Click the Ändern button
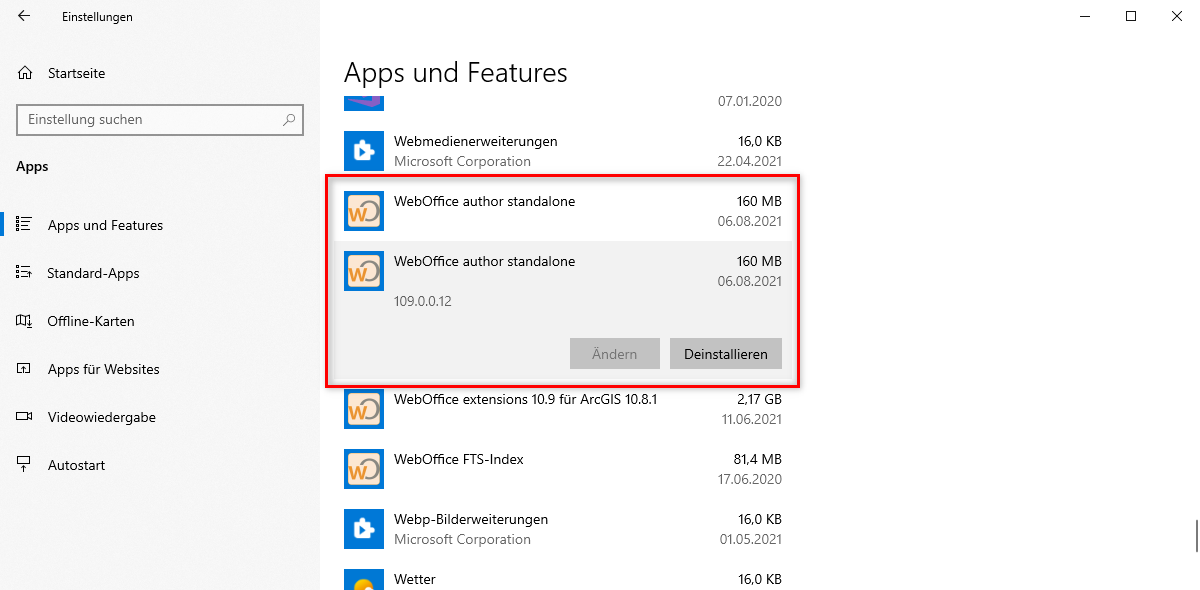1200x590 pixels. coord(614,353)
